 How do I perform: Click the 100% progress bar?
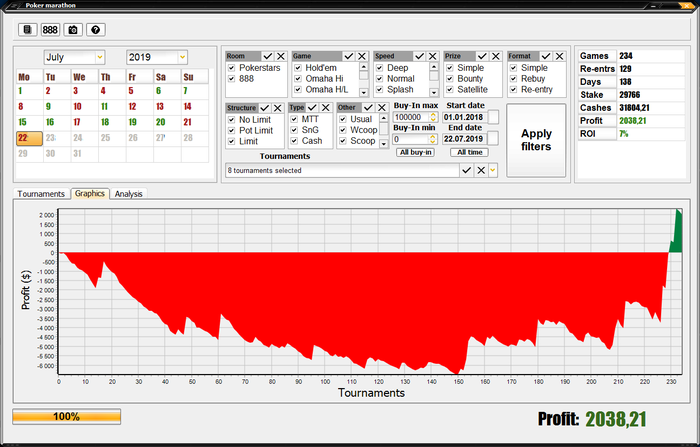coord(67,417)
